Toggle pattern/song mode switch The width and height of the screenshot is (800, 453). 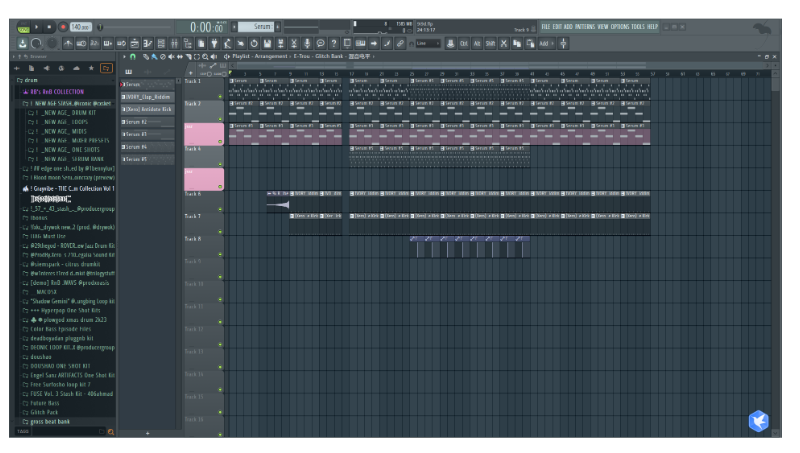coord(23,27)
